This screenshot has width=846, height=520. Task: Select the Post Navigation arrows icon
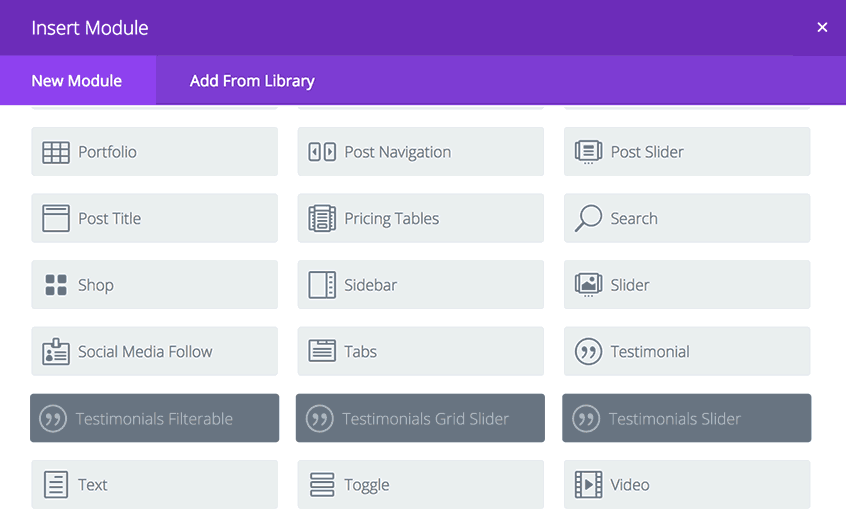click(322, 152)
